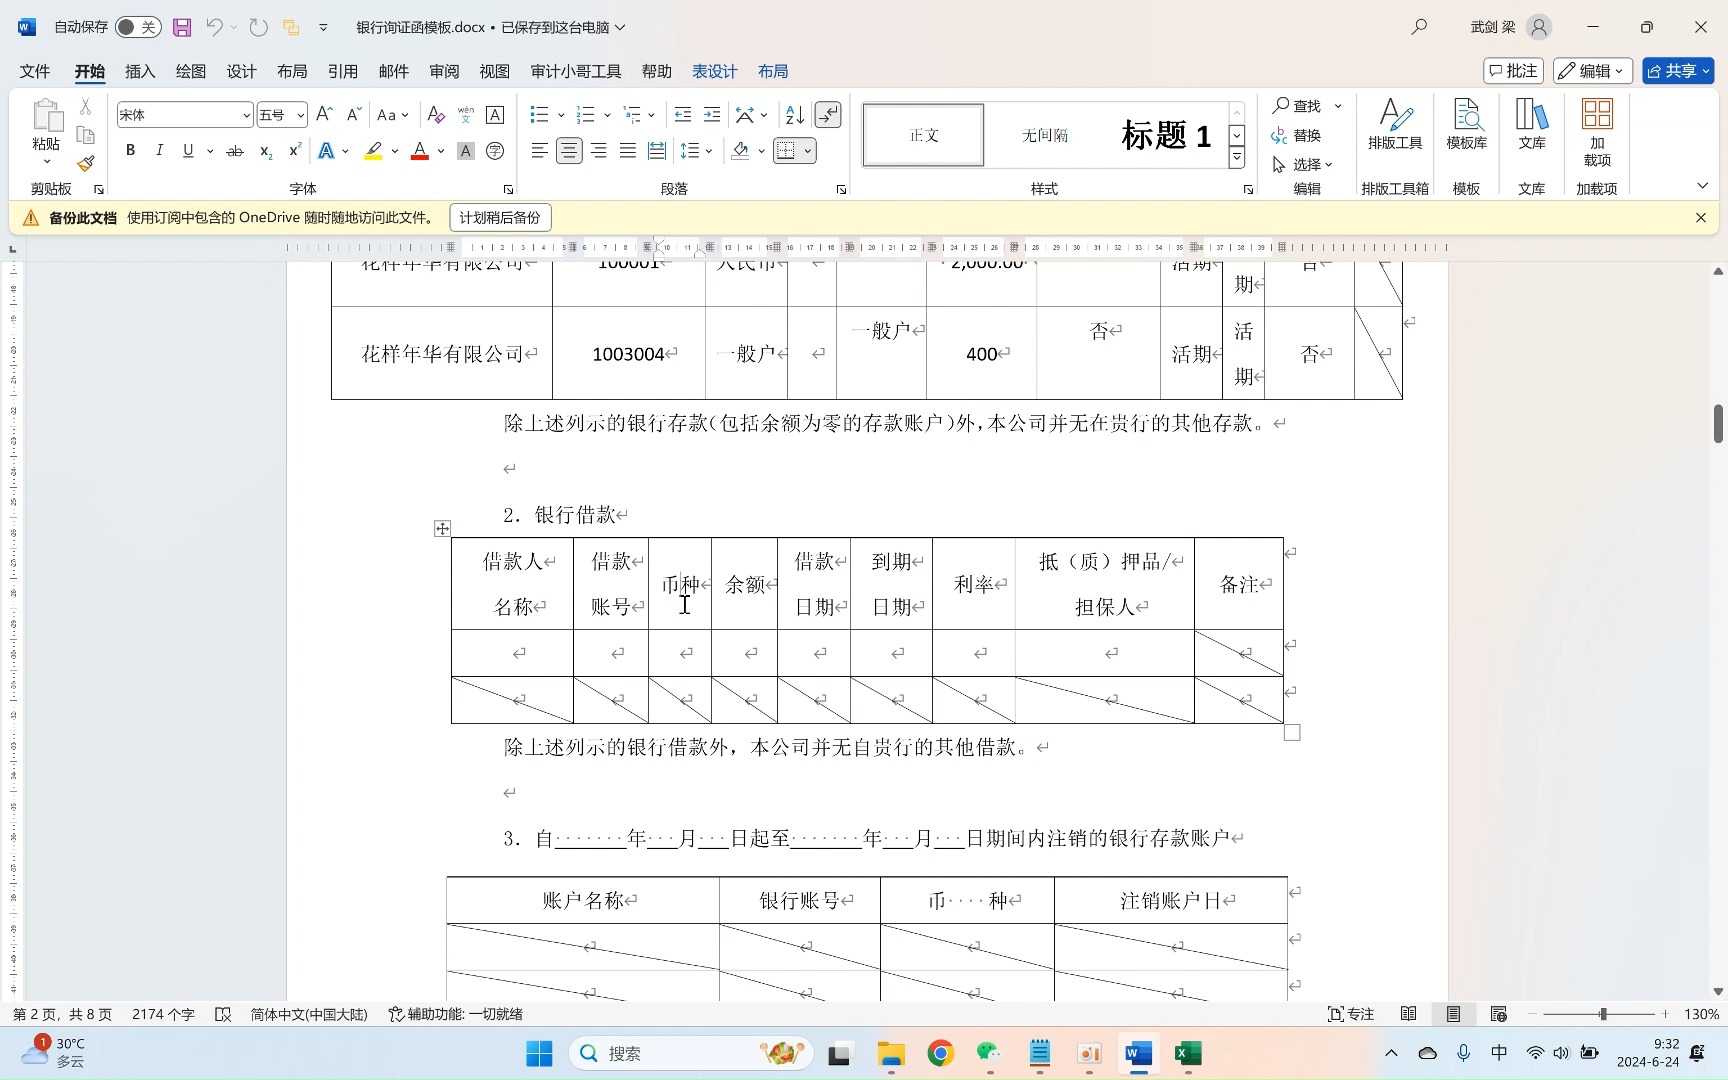Toggle show paragraph marks

[x=828, y=115]
